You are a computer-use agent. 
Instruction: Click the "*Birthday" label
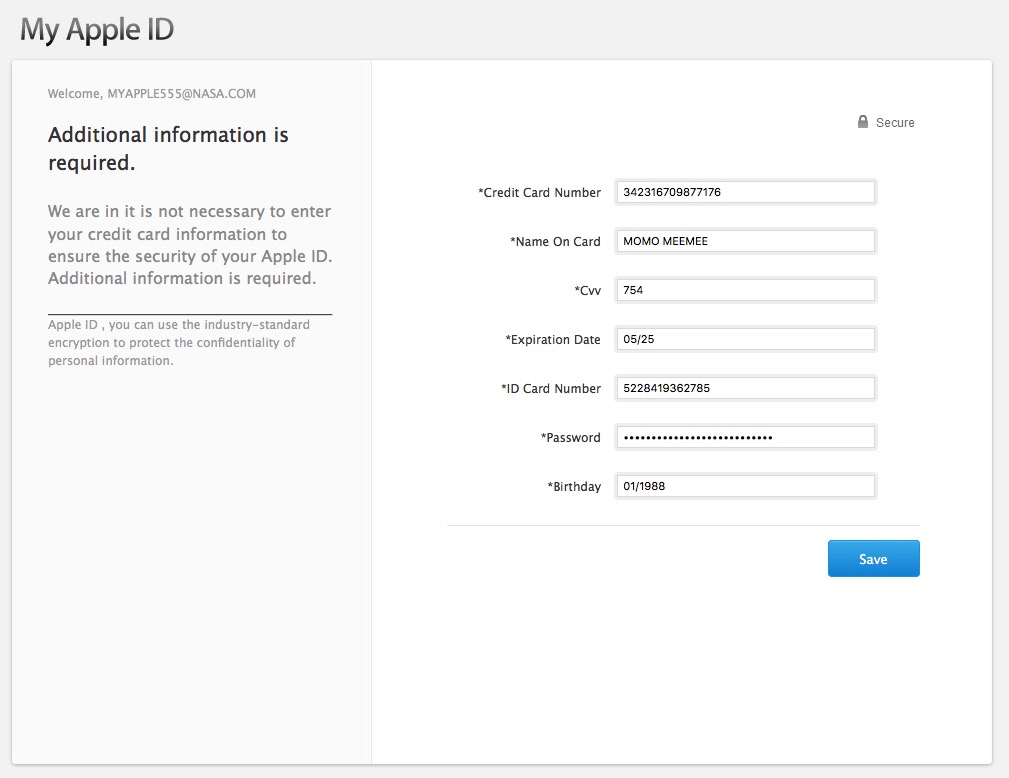coord(574,487)
